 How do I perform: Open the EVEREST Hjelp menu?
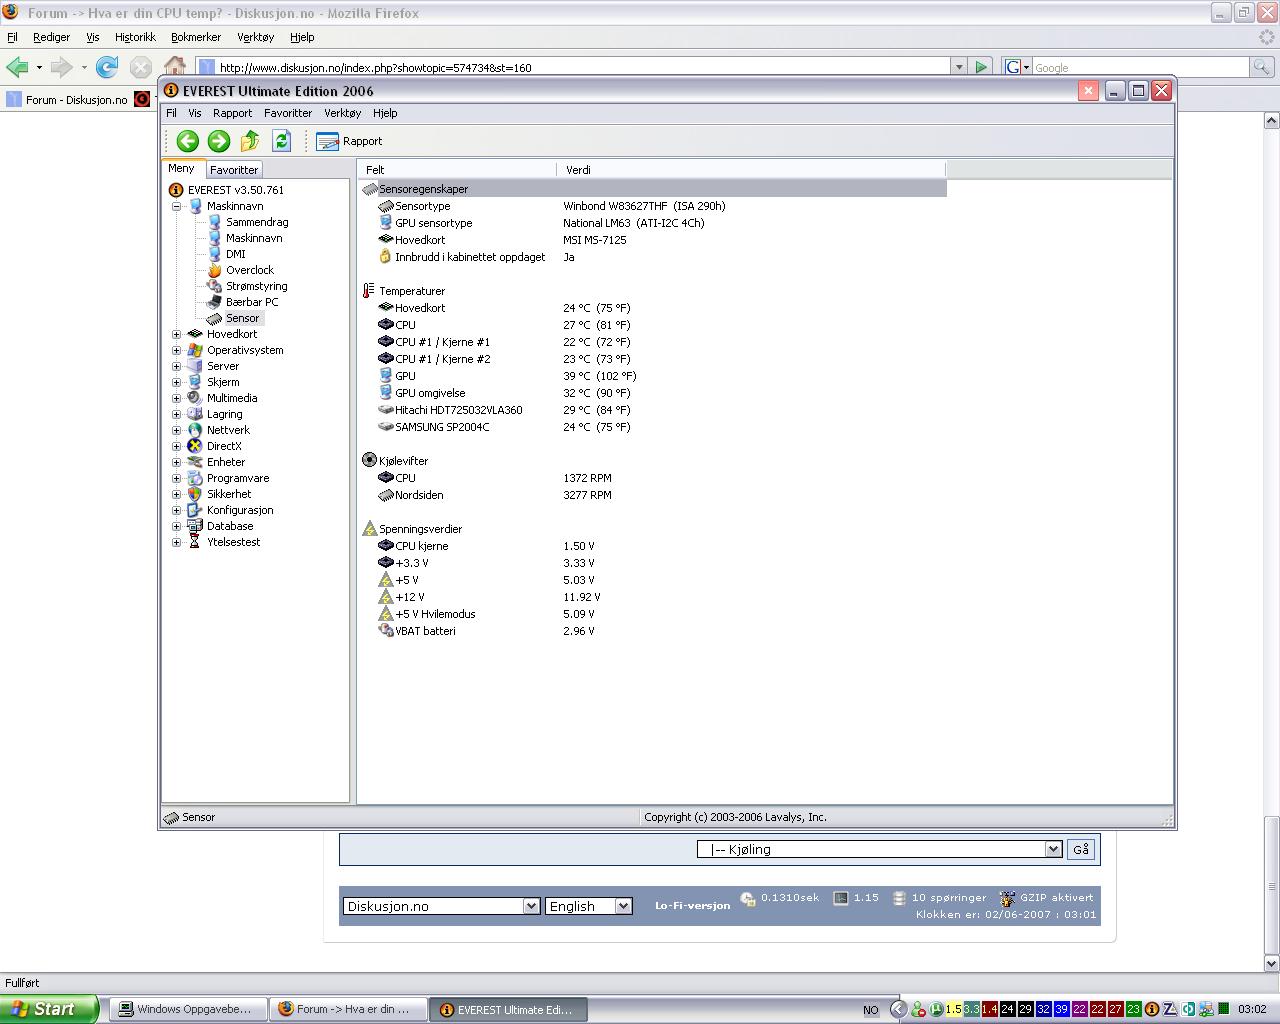tap(385, 113)
